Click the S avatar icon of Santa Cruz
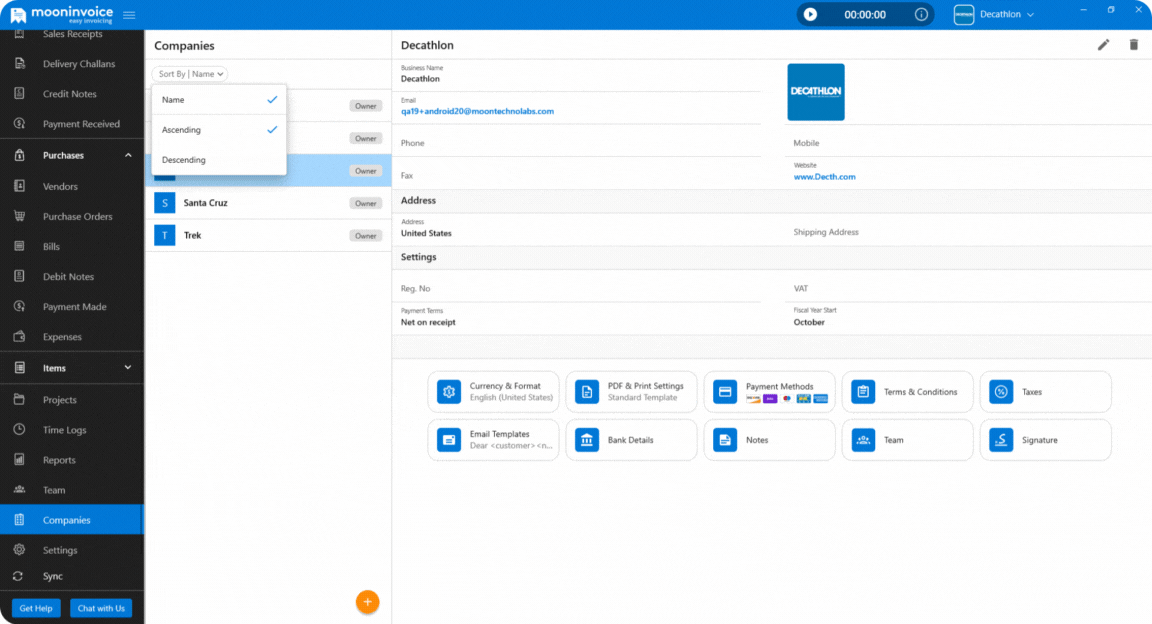Screen dimensions: 1152x624 point(165,203)
